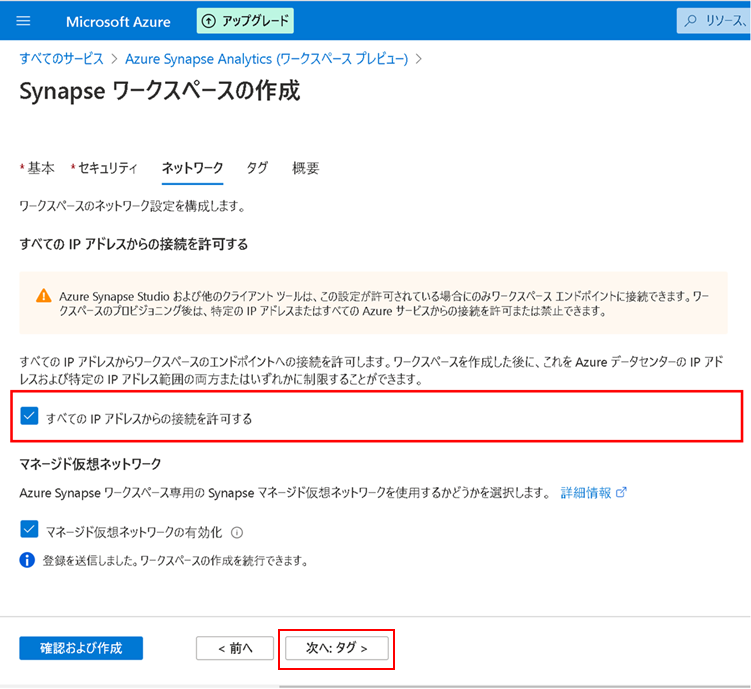The image size is (751, 689).
Task: Switch to the 基本 tab
Action: point(41,168)
